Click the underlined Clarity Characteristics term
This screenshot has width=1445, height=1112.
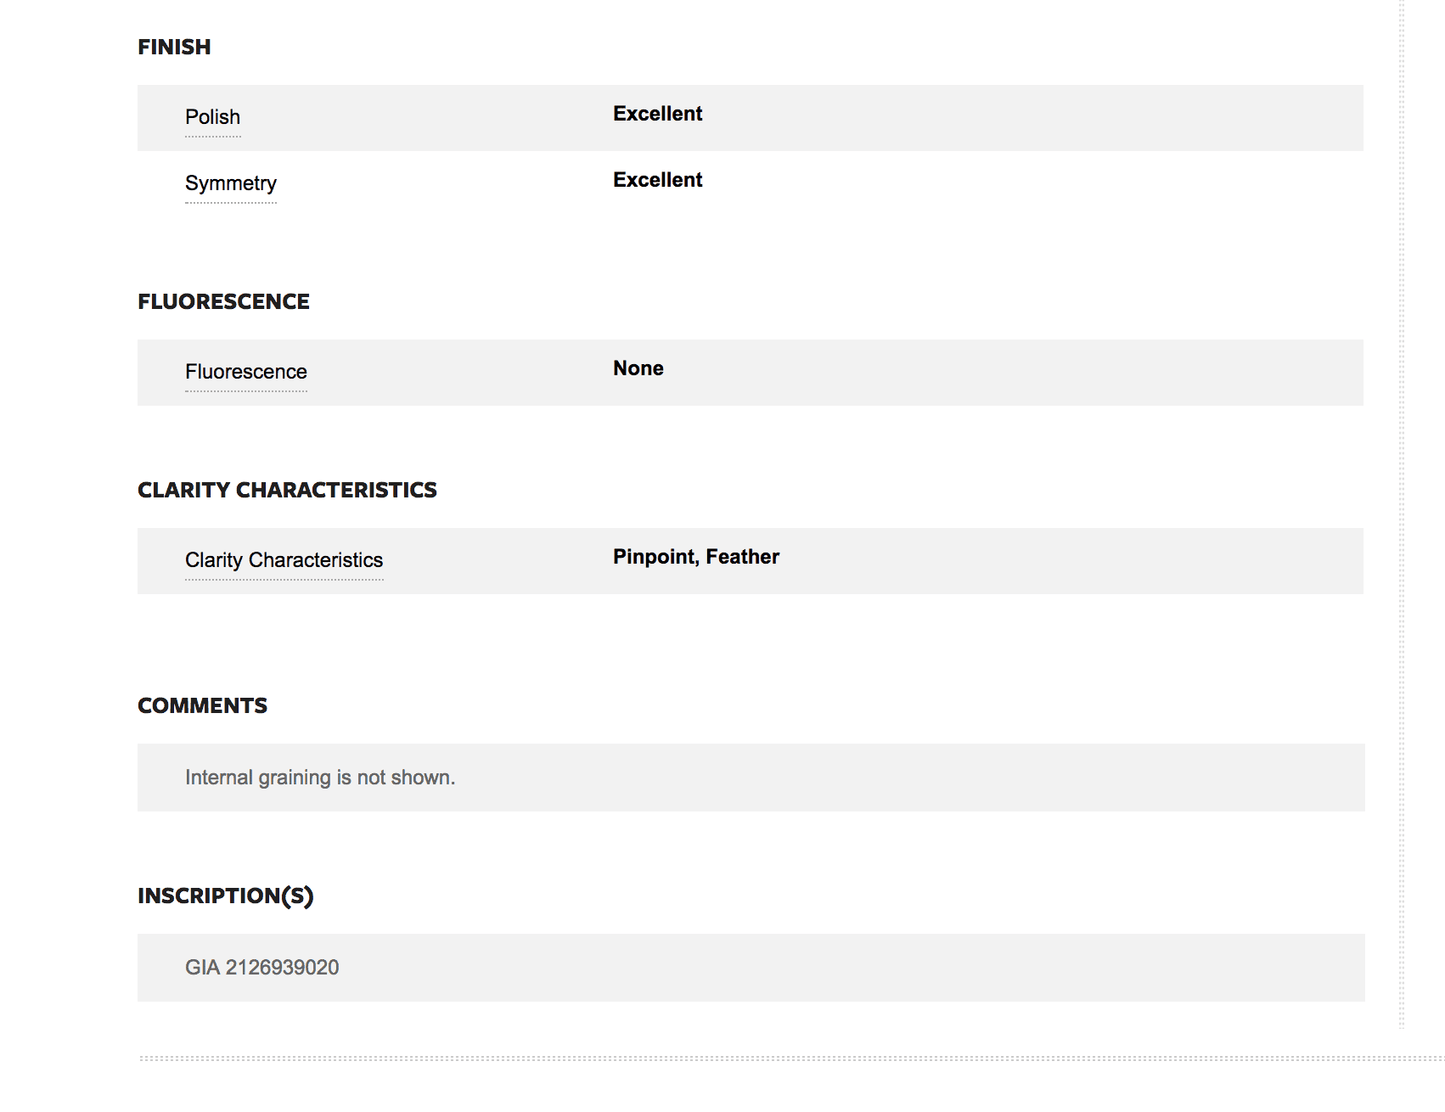click(283, 560)
